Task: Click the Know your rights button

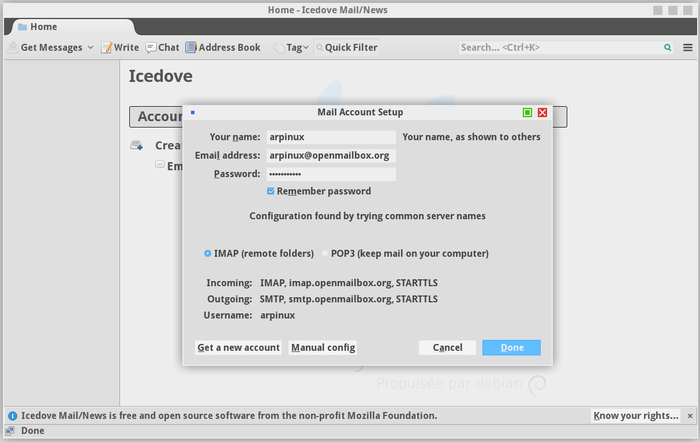Action: click(x=636, y=416)
